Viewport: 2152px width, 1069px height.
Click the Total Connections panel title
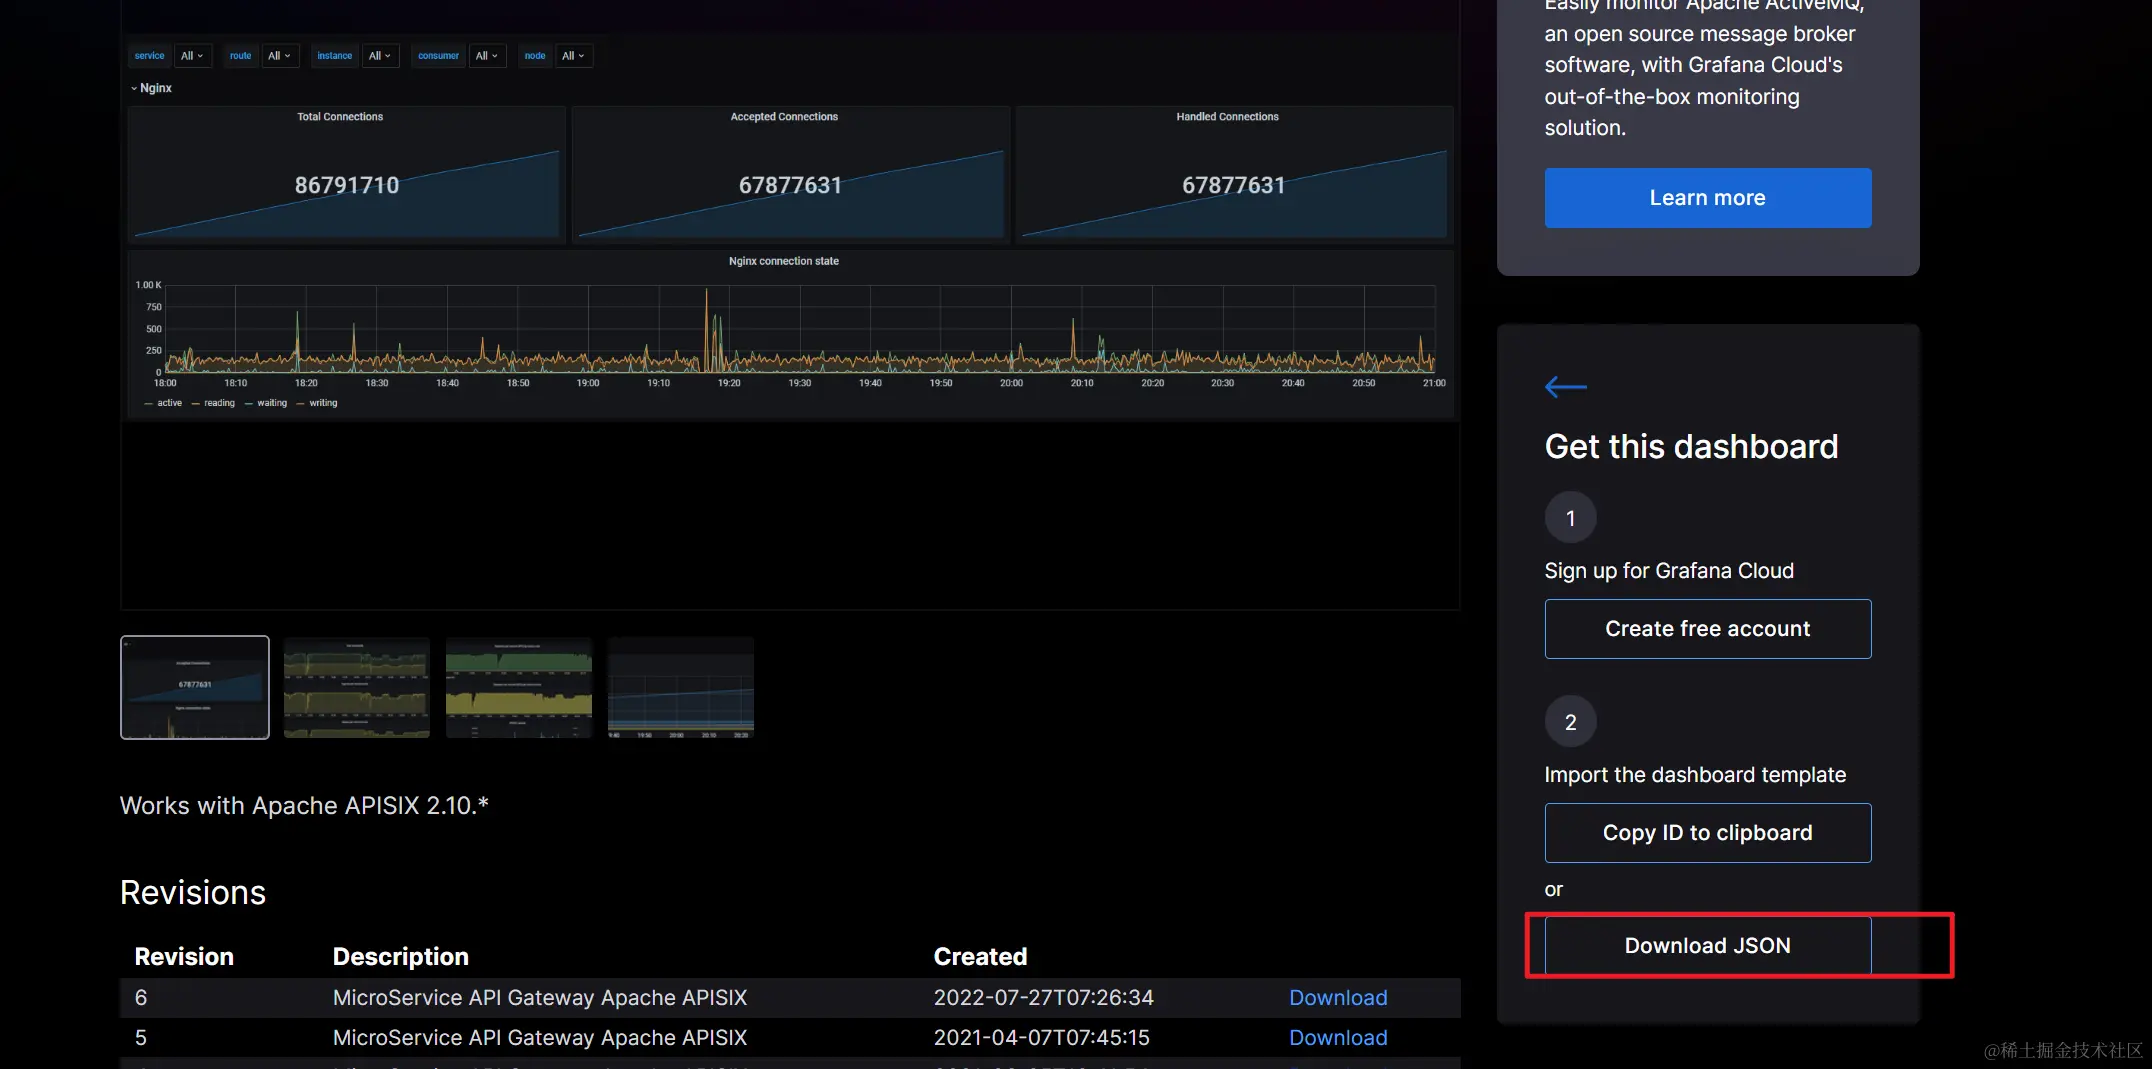340,116
